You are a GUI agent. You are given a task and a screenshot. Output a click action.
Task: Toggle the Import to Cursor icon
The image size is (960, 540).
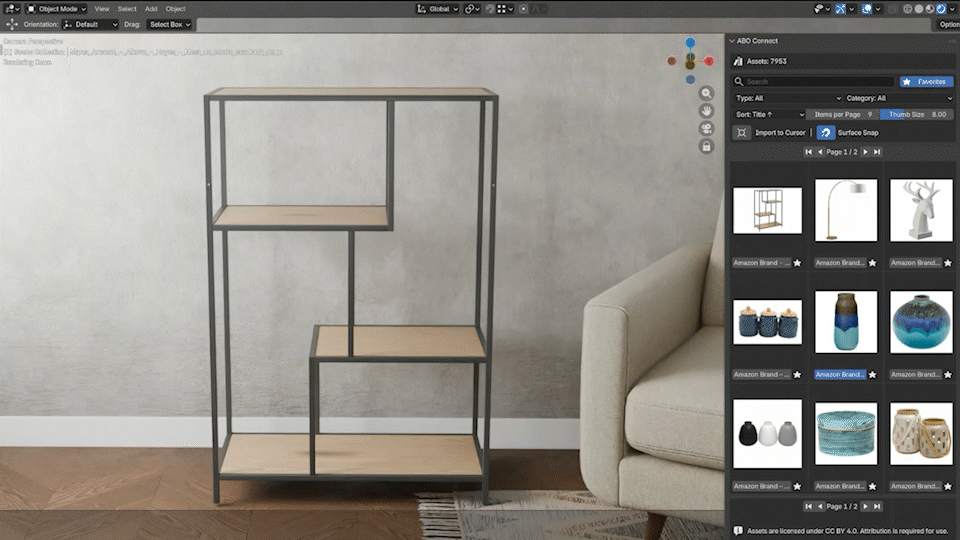pos(741,132)
